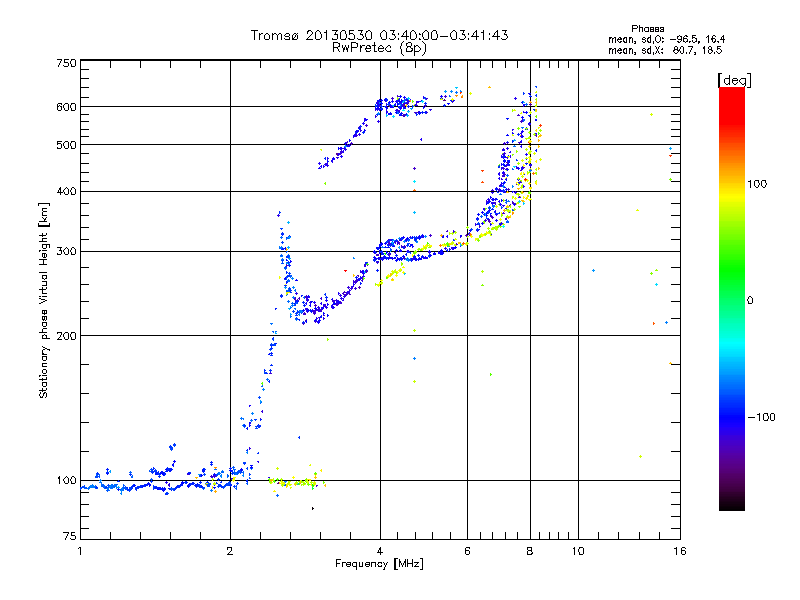This screenshot has width=800, height=600.
Task: Click the x-axis tick label '4'
Action: (x=380, y=551)
